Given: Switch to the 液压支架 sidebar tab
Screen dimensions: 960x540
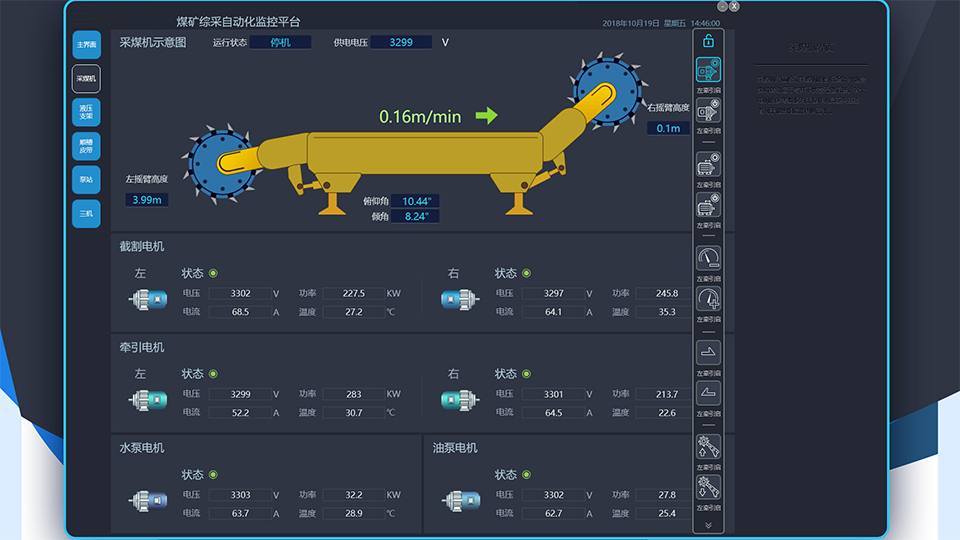Looking at the screenshot, I should [x=86, y=112].
